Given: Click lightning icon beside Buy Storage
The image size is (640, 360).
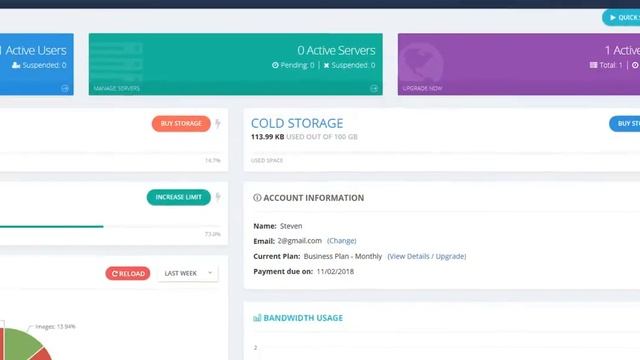Looking at the screenshot, I should pos(218,123).
